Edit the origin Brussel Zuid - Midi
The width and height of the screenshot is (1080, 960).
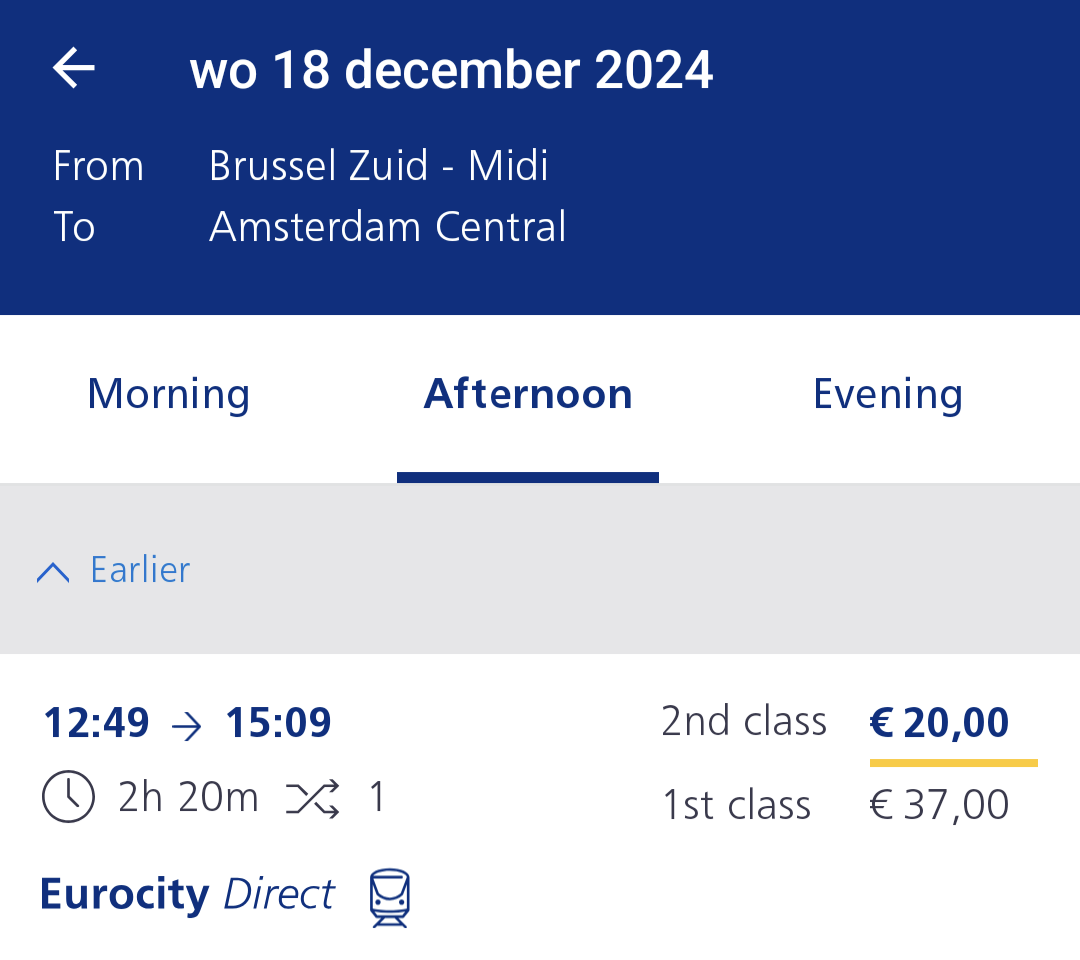(x=379, y=165)
